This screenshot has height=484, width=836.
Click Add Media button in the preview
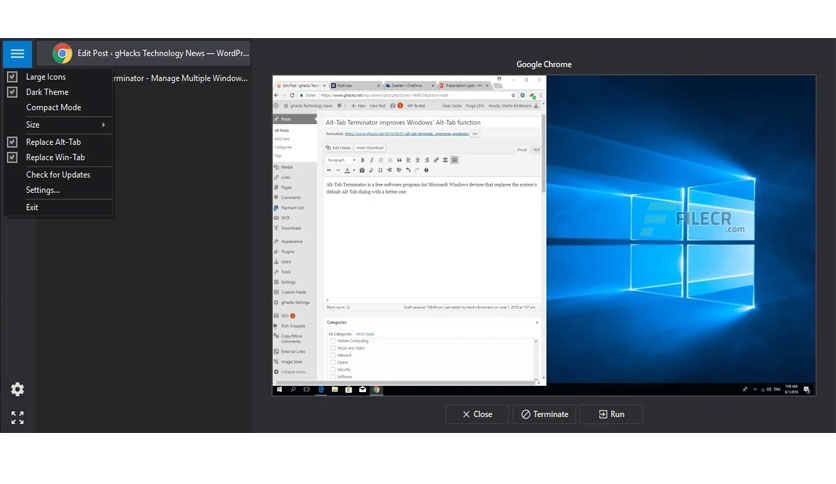[x=339, y=148]
